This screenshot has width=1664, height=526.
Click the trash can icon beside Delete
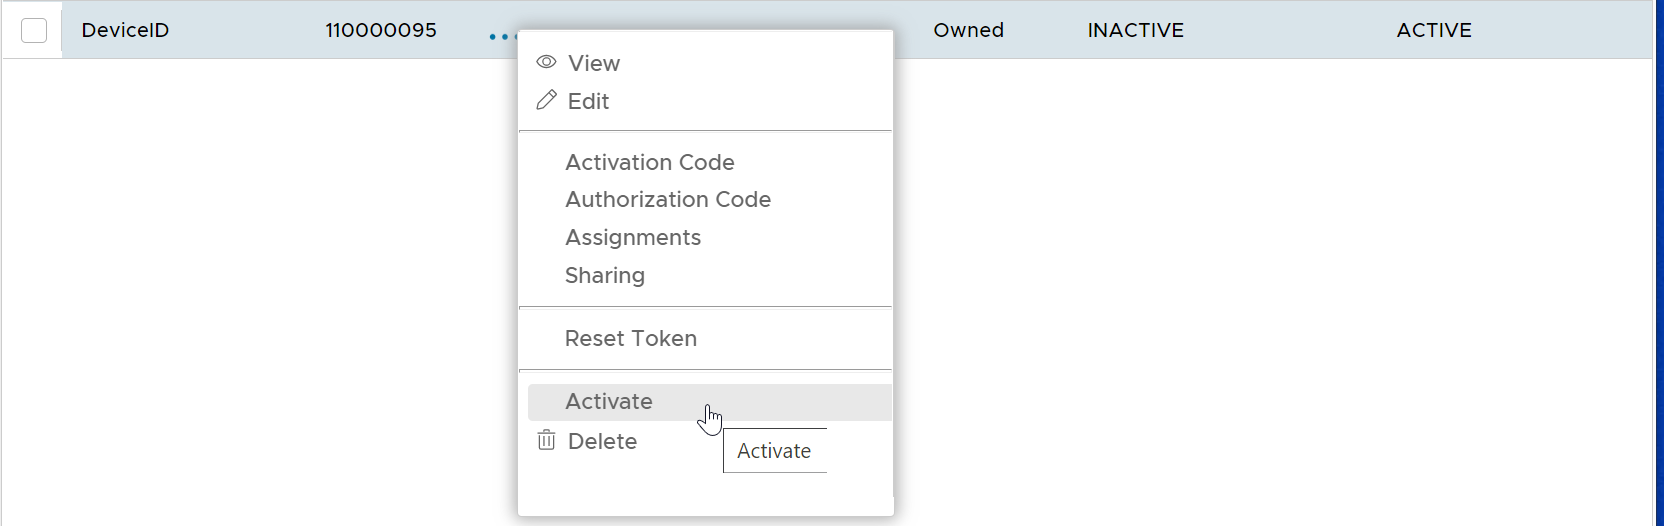[x=546, y=440]
